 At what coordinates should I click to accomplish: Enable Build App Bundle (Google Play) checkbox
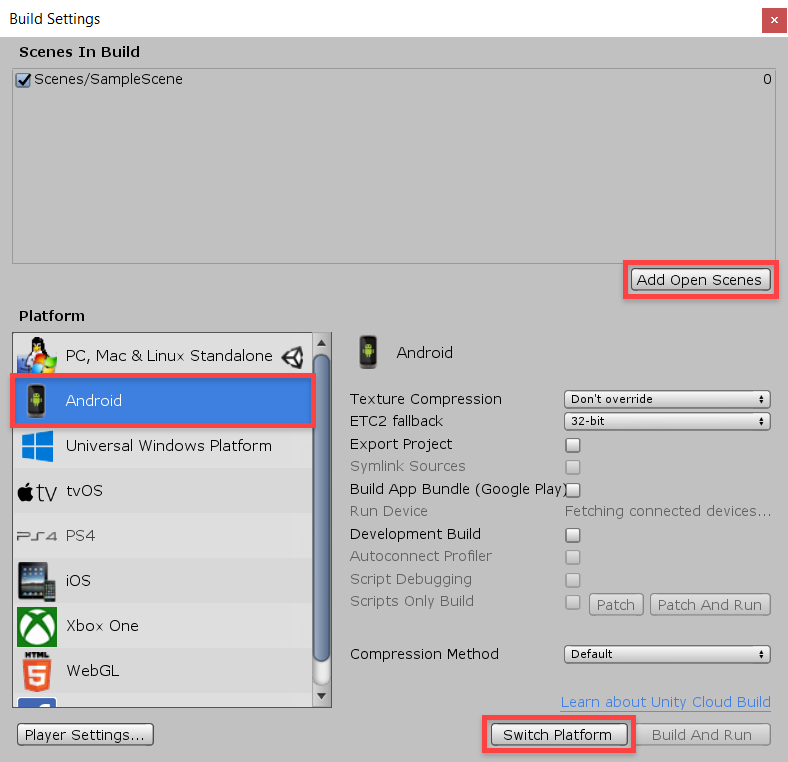coord(573,490)
